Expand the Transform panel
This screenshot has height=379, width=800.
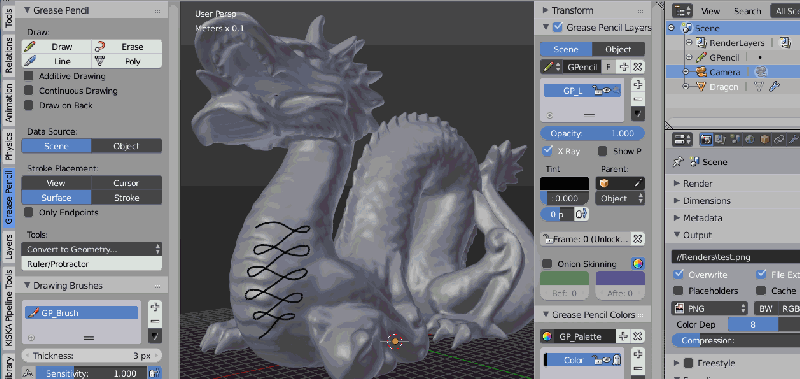(x=545, y=10)
